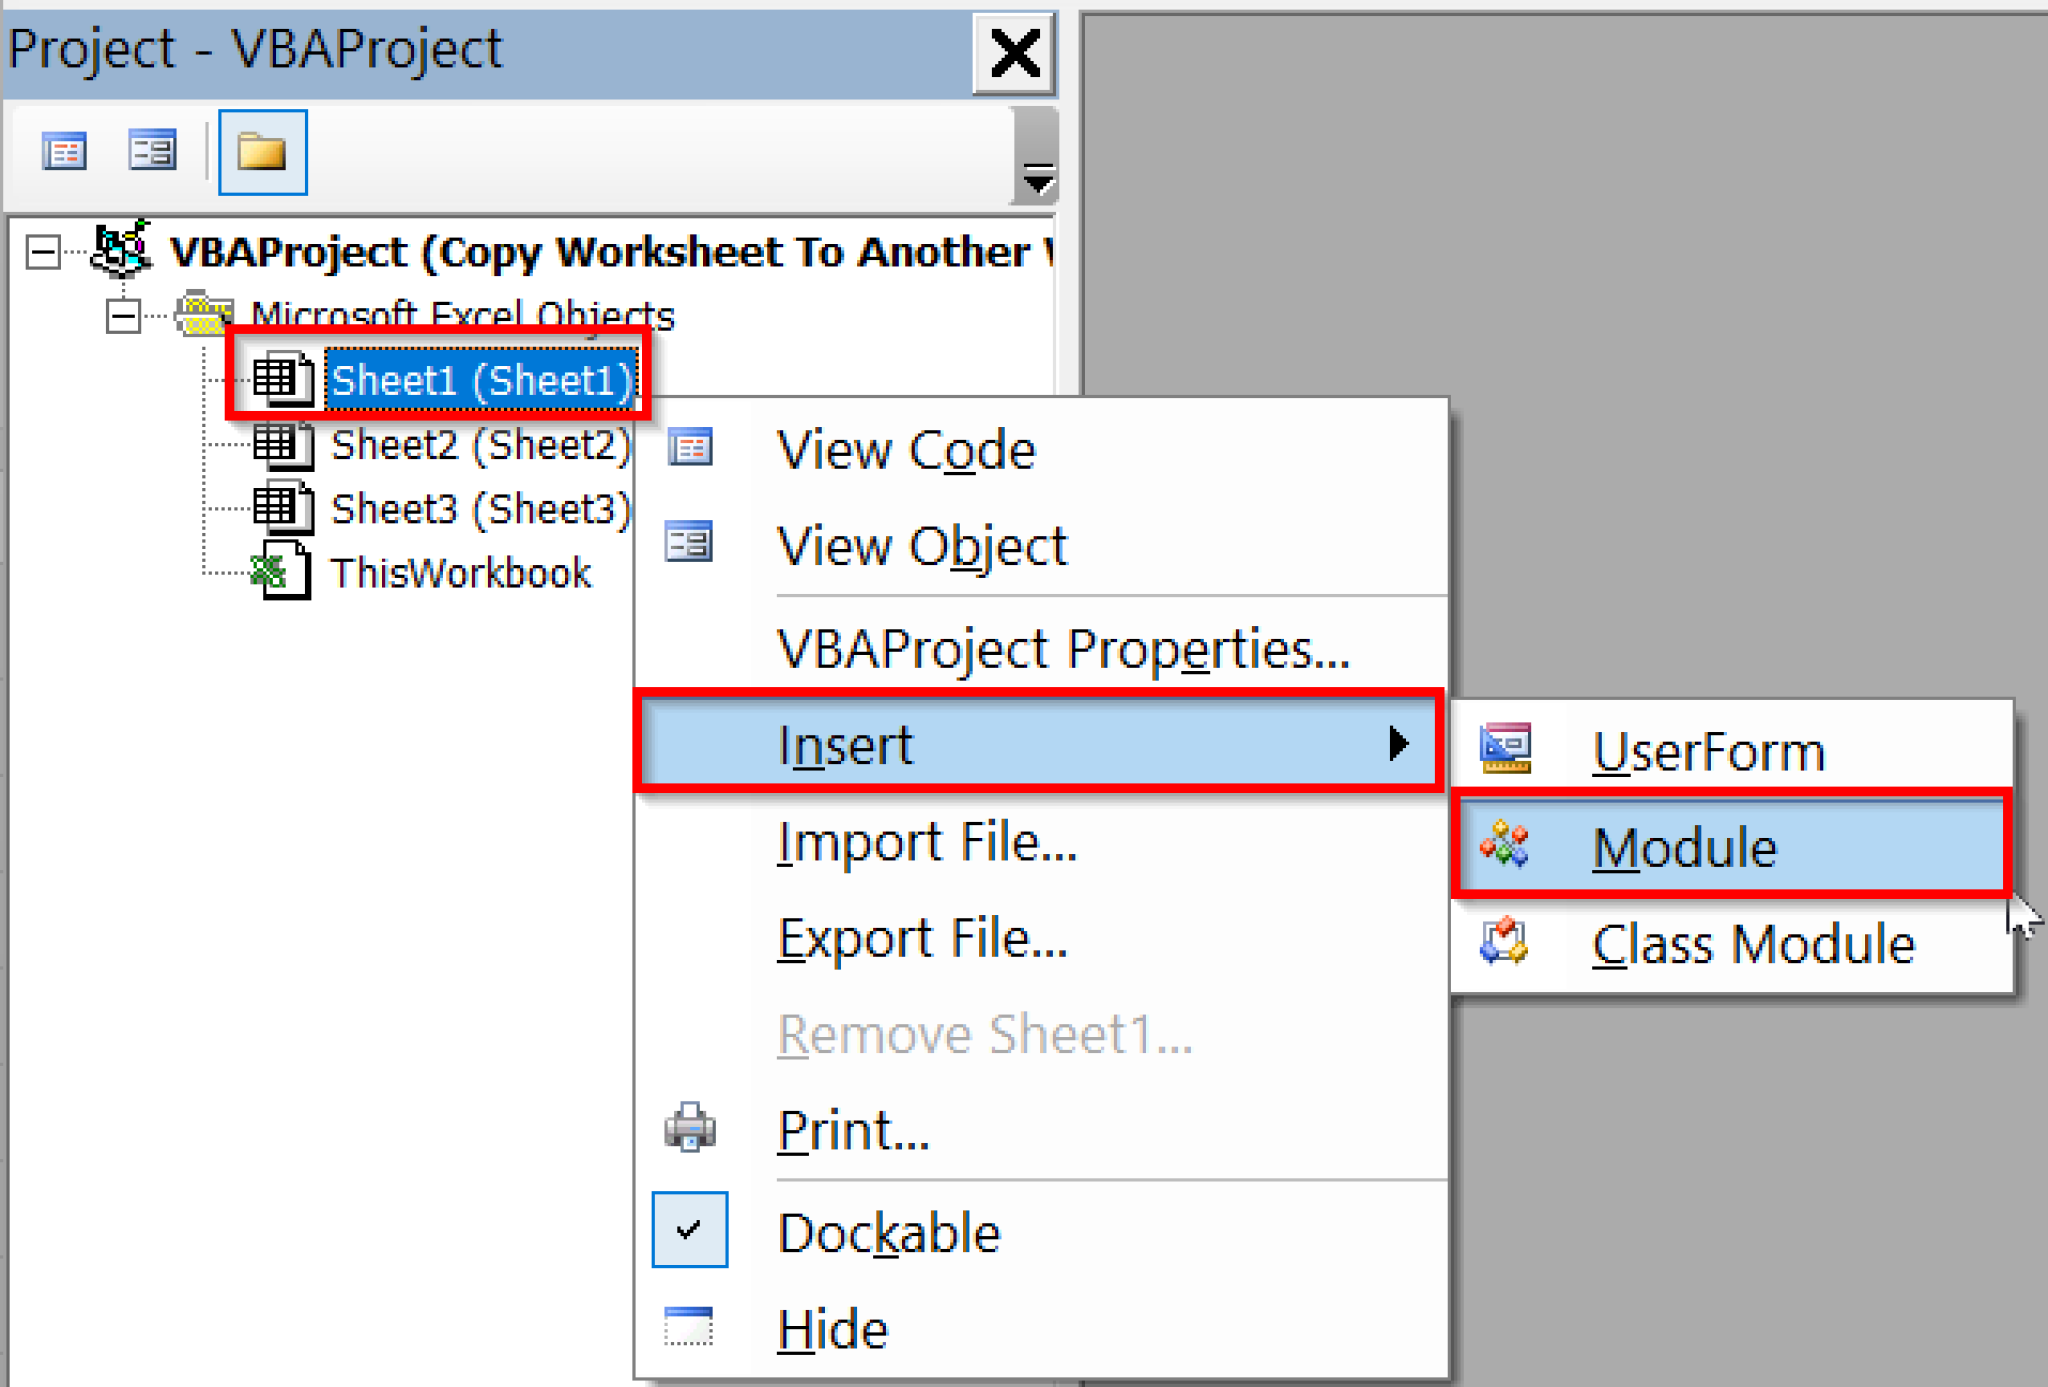Image resolution: width=2048 pixels, height=1387 pixels.
Task: Select the View Code icon in Project Explorer toolbar
Action: pyautogui.click(x=64, y=151)
